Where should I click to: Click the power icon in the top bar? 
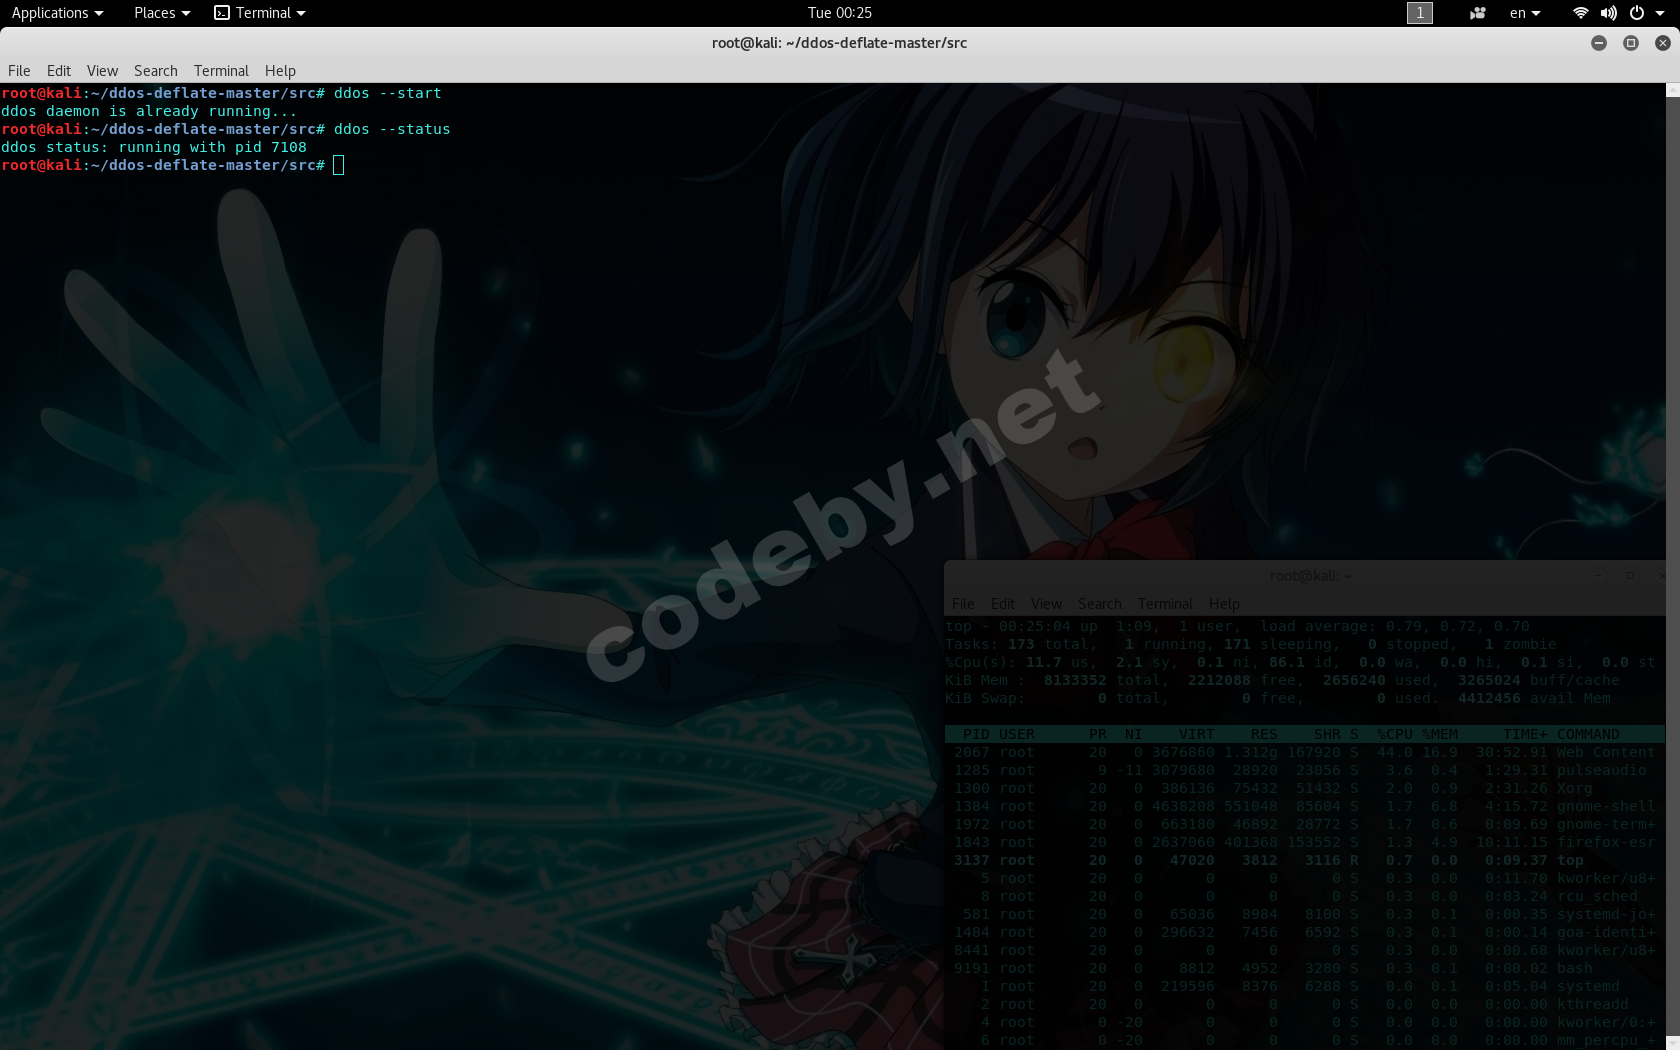point(1637,13)
